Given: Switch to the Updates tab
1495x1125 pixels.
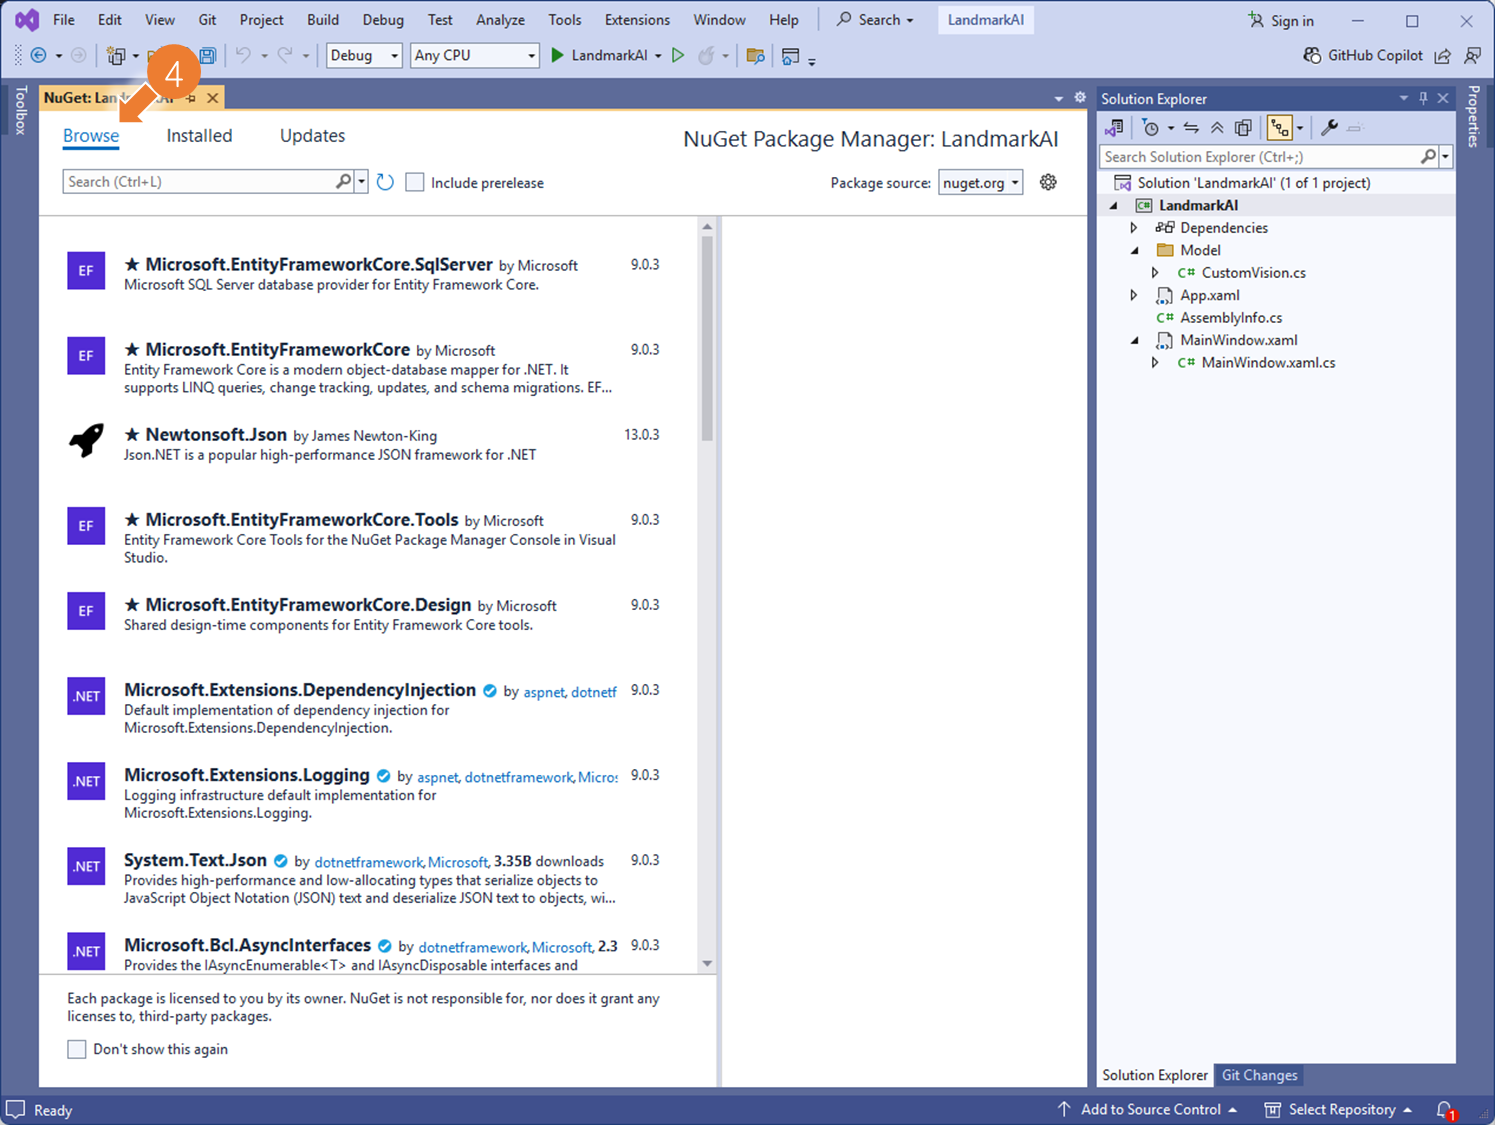Looking at the screenshot, I should point(312,136).
